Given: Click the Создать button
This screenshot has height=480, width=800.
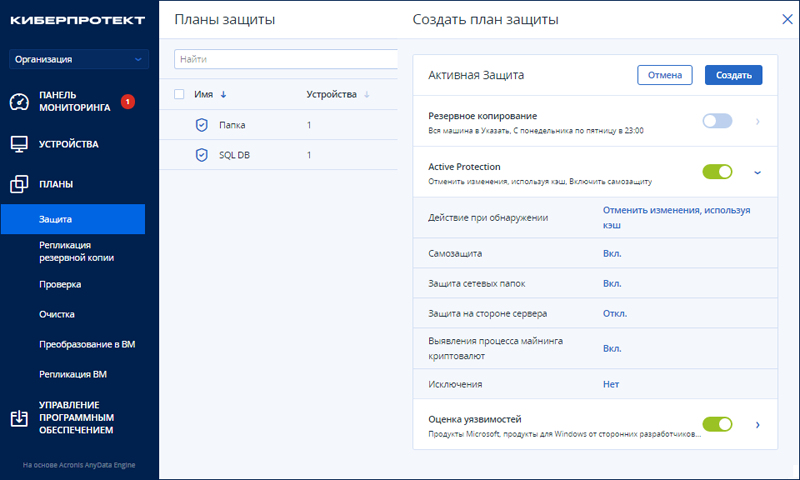Looking at the screenshot, I should click(734, 75).
